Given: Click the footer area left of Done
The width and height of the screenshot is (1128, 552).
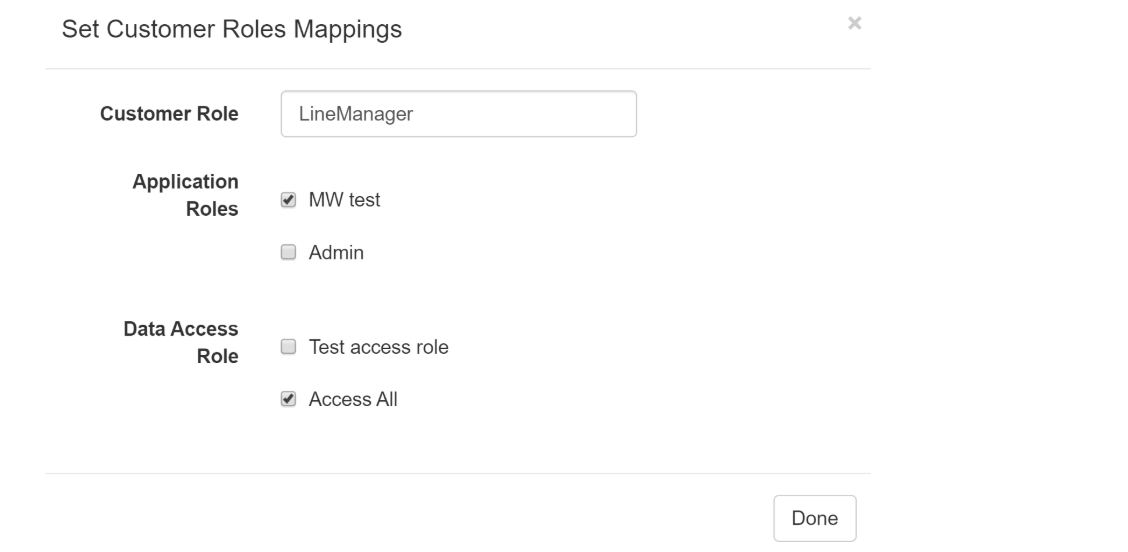Looking at the screenshot, I should coord(400,518).
